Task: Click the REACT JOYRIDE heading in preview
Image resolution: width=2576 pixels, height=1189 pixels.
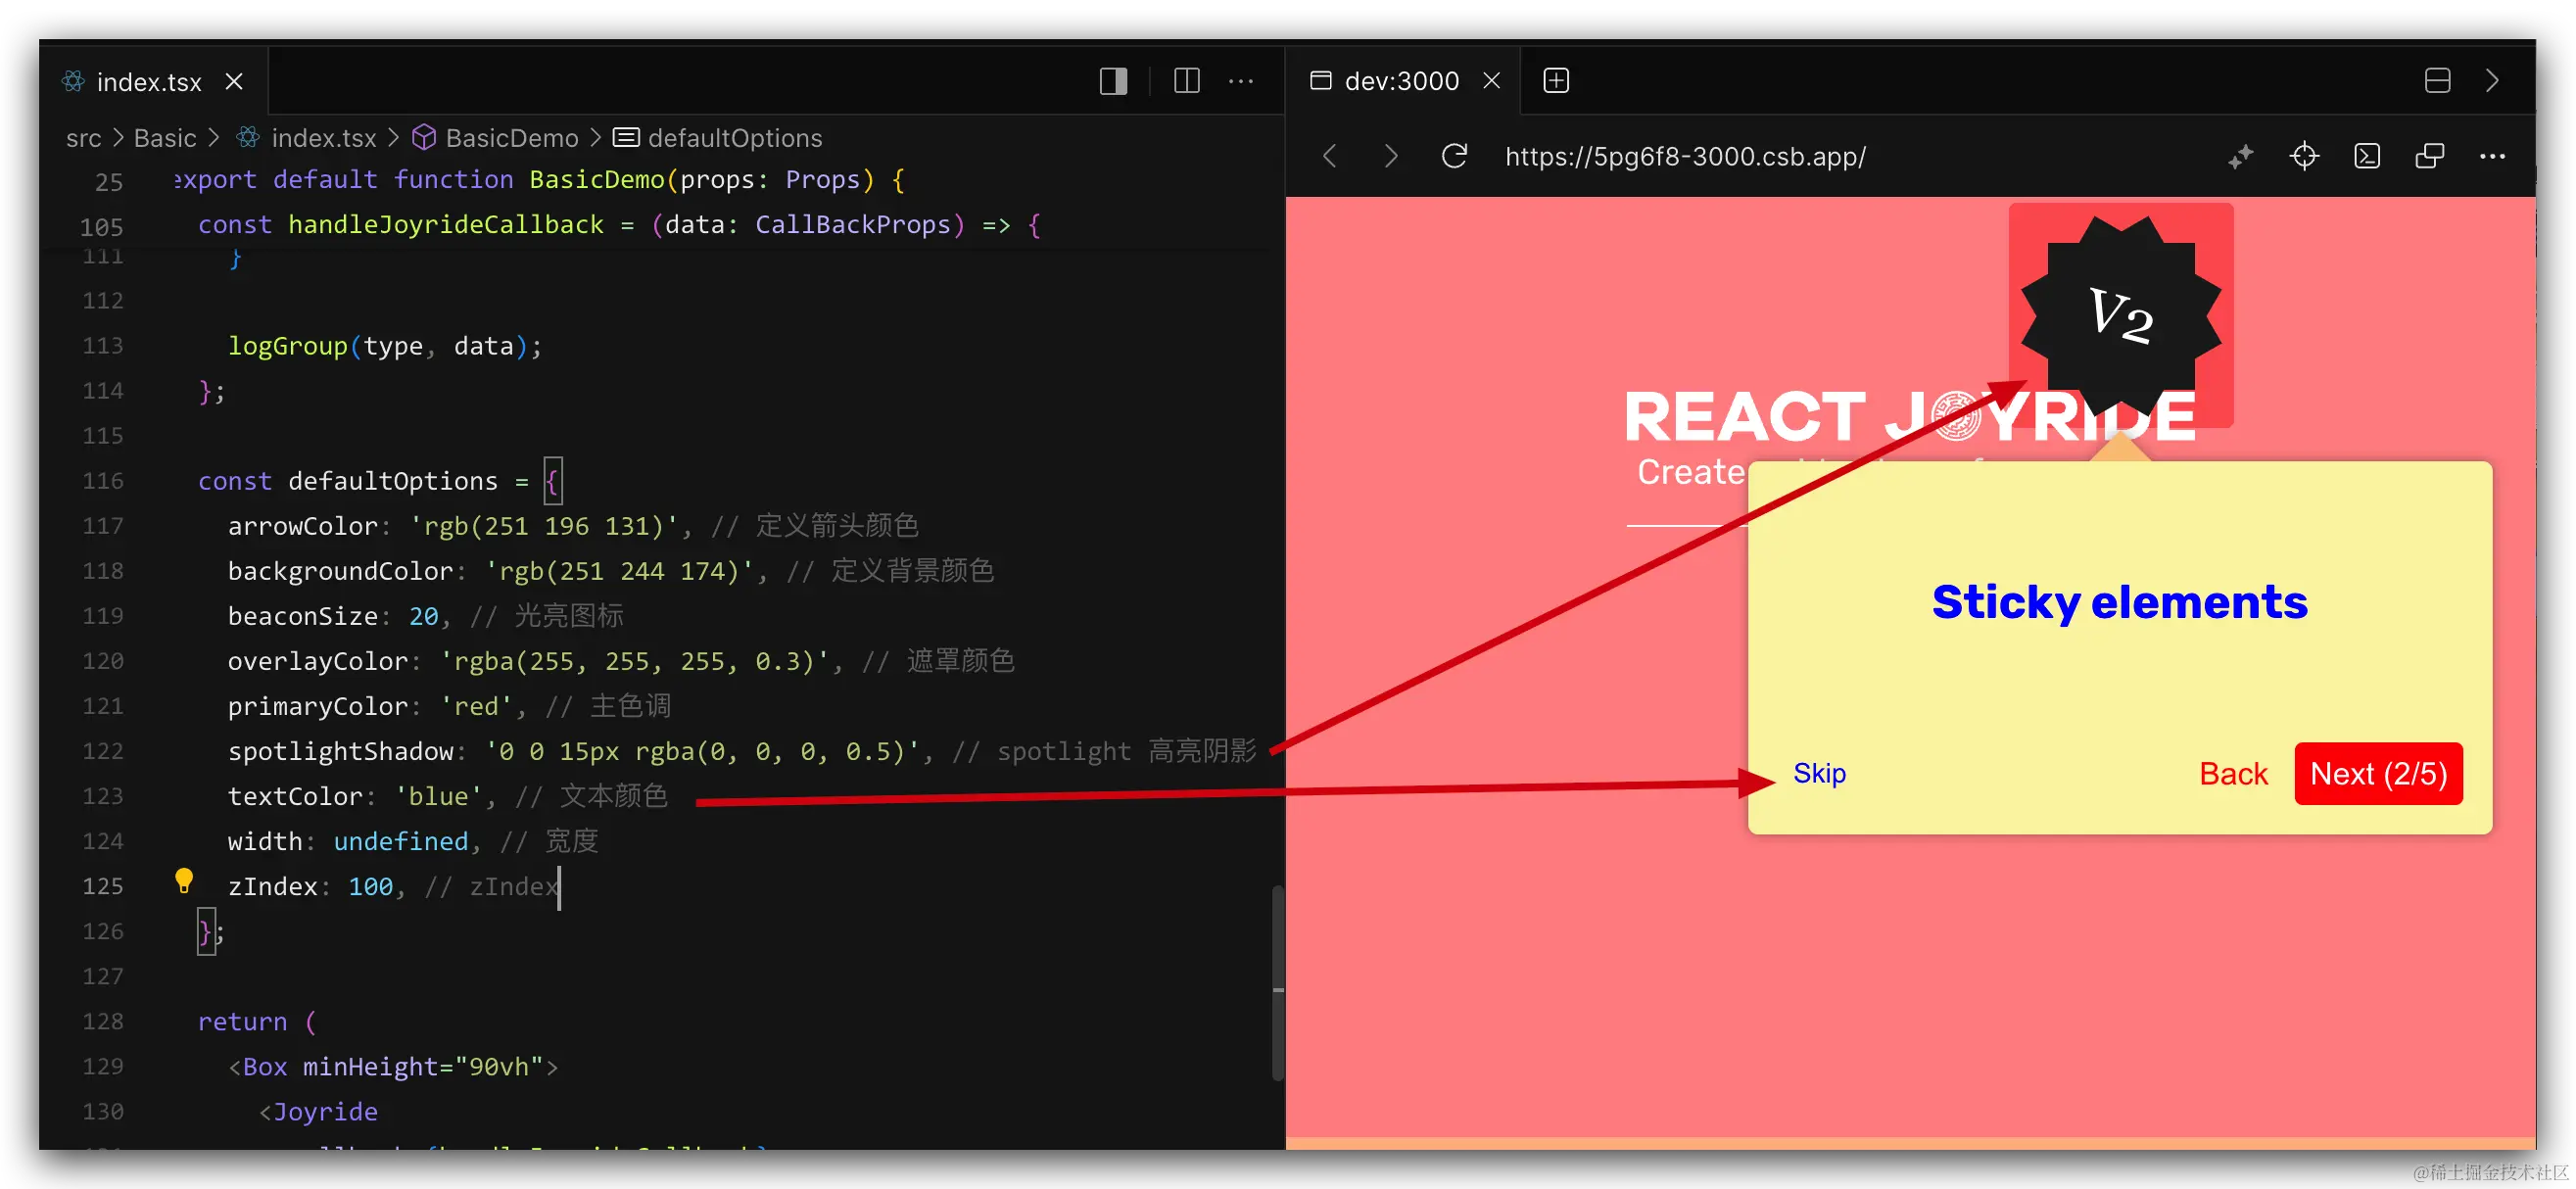Action: [1910, 417]
